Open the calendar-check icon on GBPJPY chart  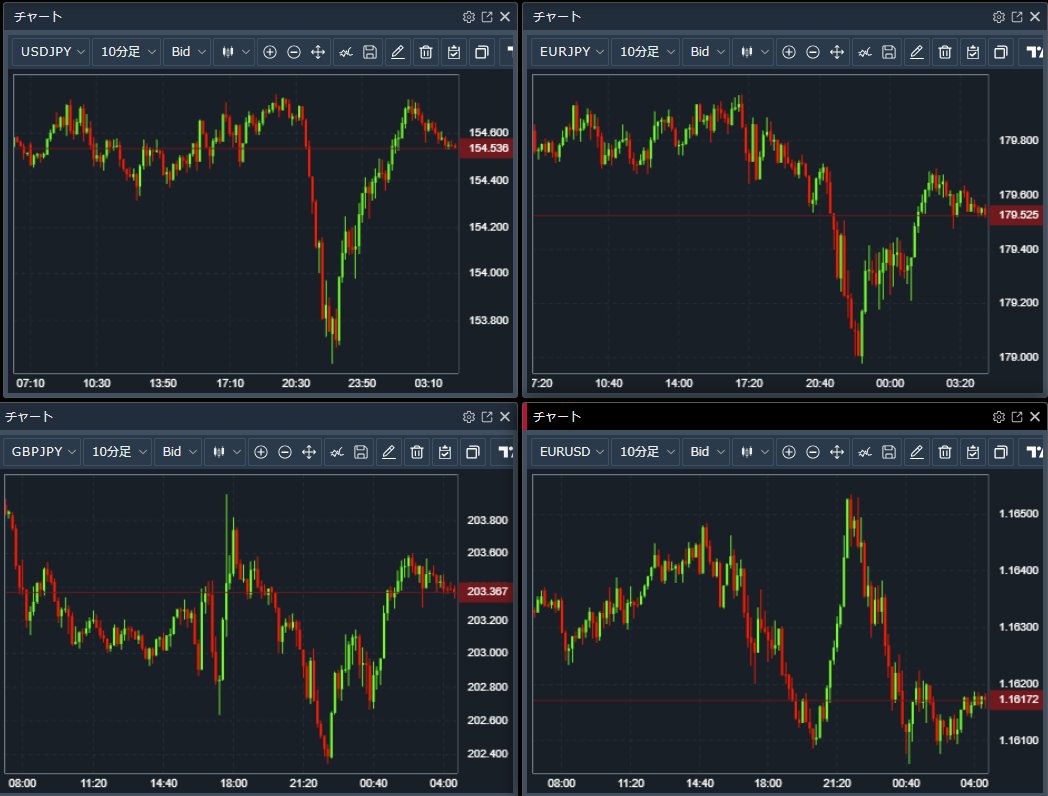(x=445, y=452)
